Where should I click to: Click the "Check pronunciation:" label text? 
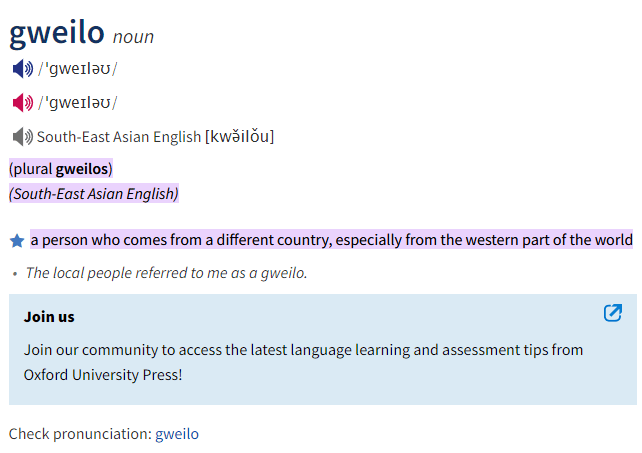(80, 434)
